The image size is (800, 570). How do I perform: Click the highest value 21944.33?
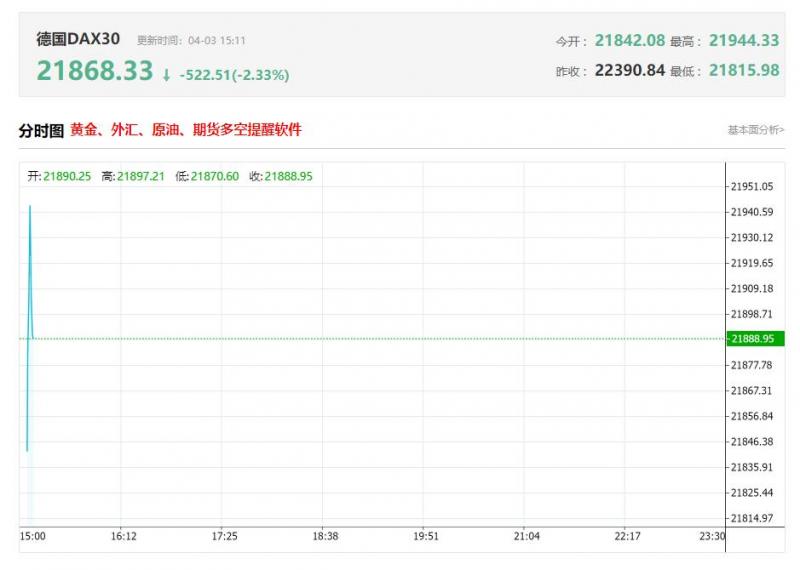[x=744, y=40]
